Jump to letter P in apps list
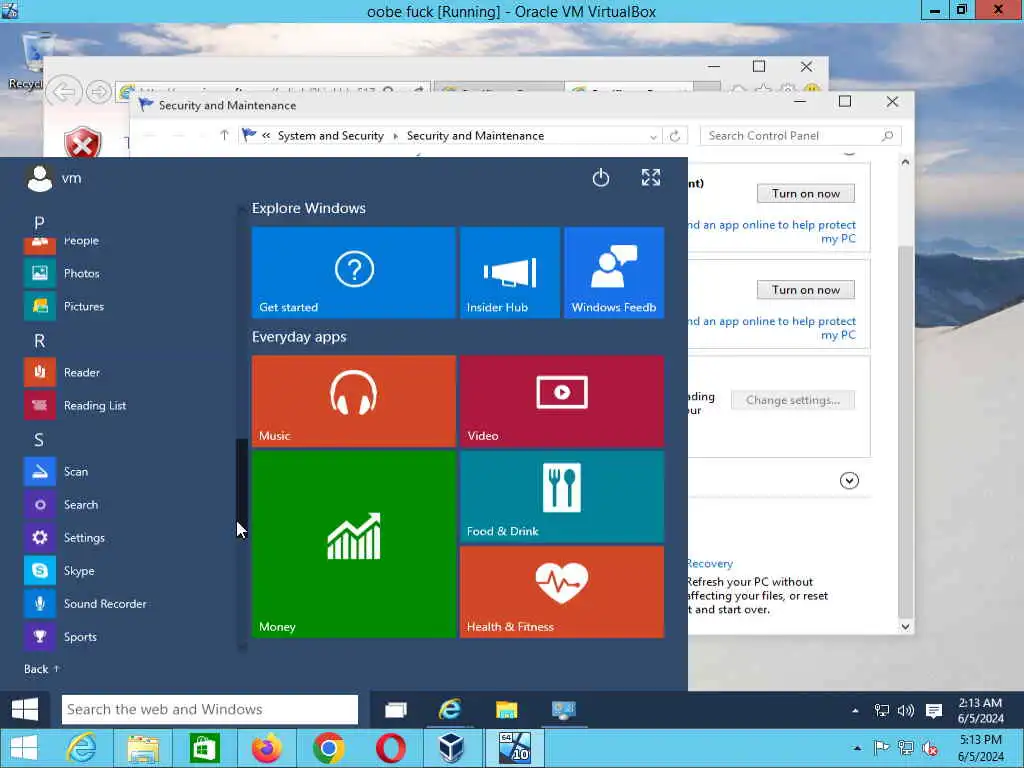 [39, 223]
